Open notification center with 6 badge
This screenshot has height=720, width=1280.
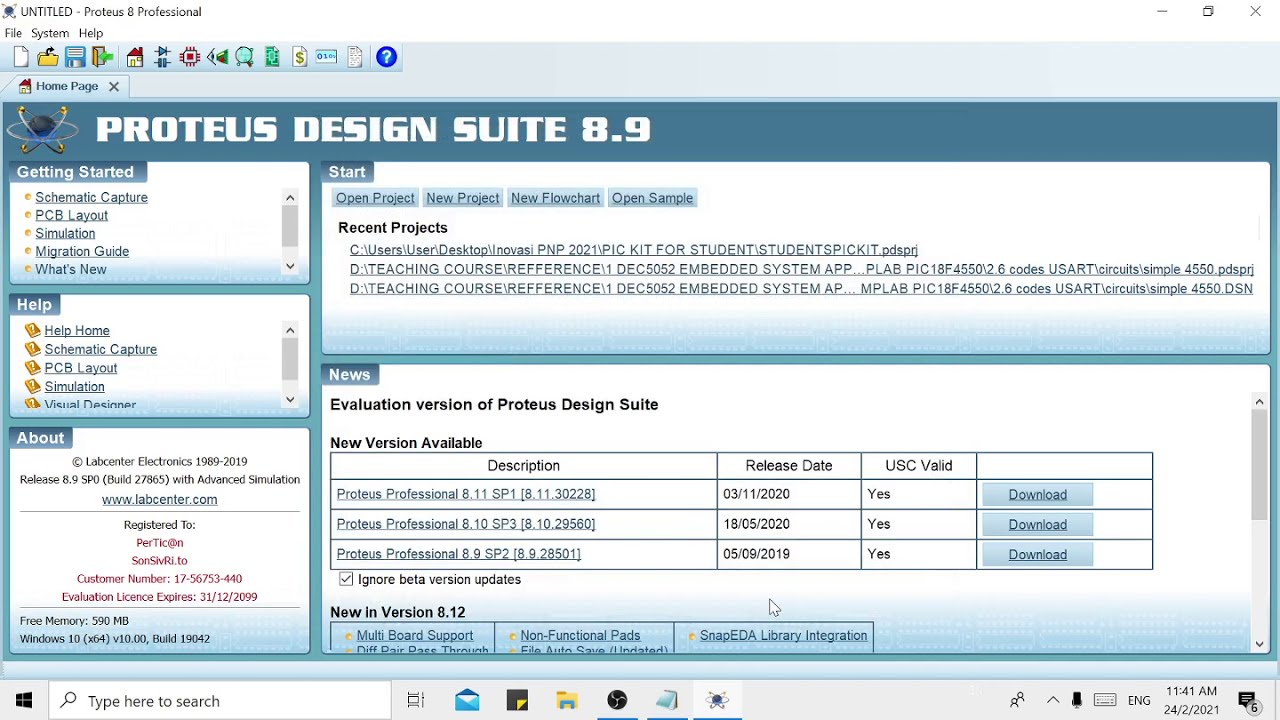point(1248,701)
